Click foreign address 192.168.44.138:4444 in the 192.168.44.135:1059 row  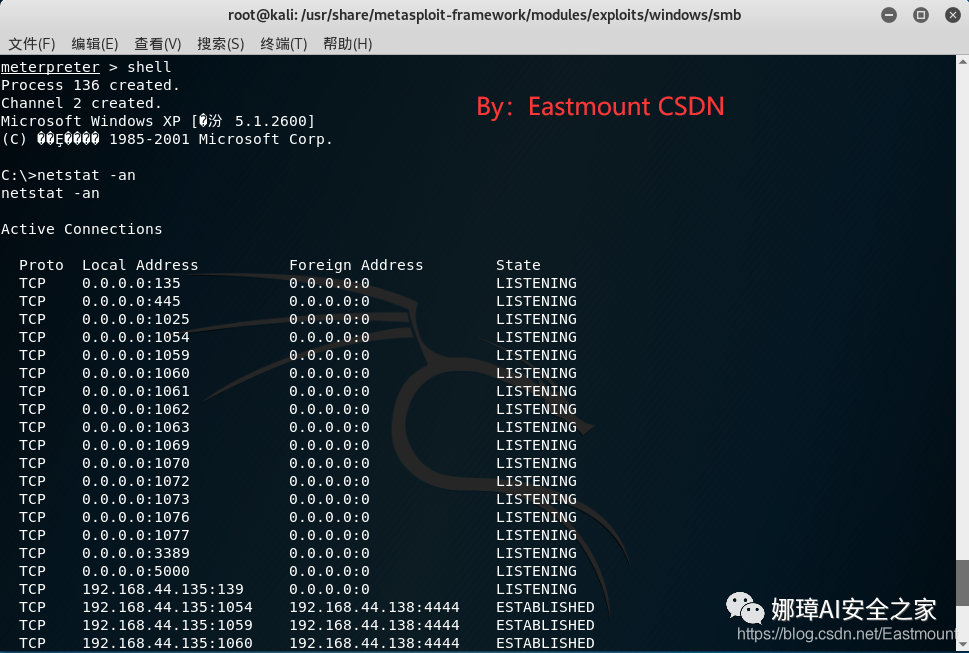pyautogui.click(x=374, y=625)
